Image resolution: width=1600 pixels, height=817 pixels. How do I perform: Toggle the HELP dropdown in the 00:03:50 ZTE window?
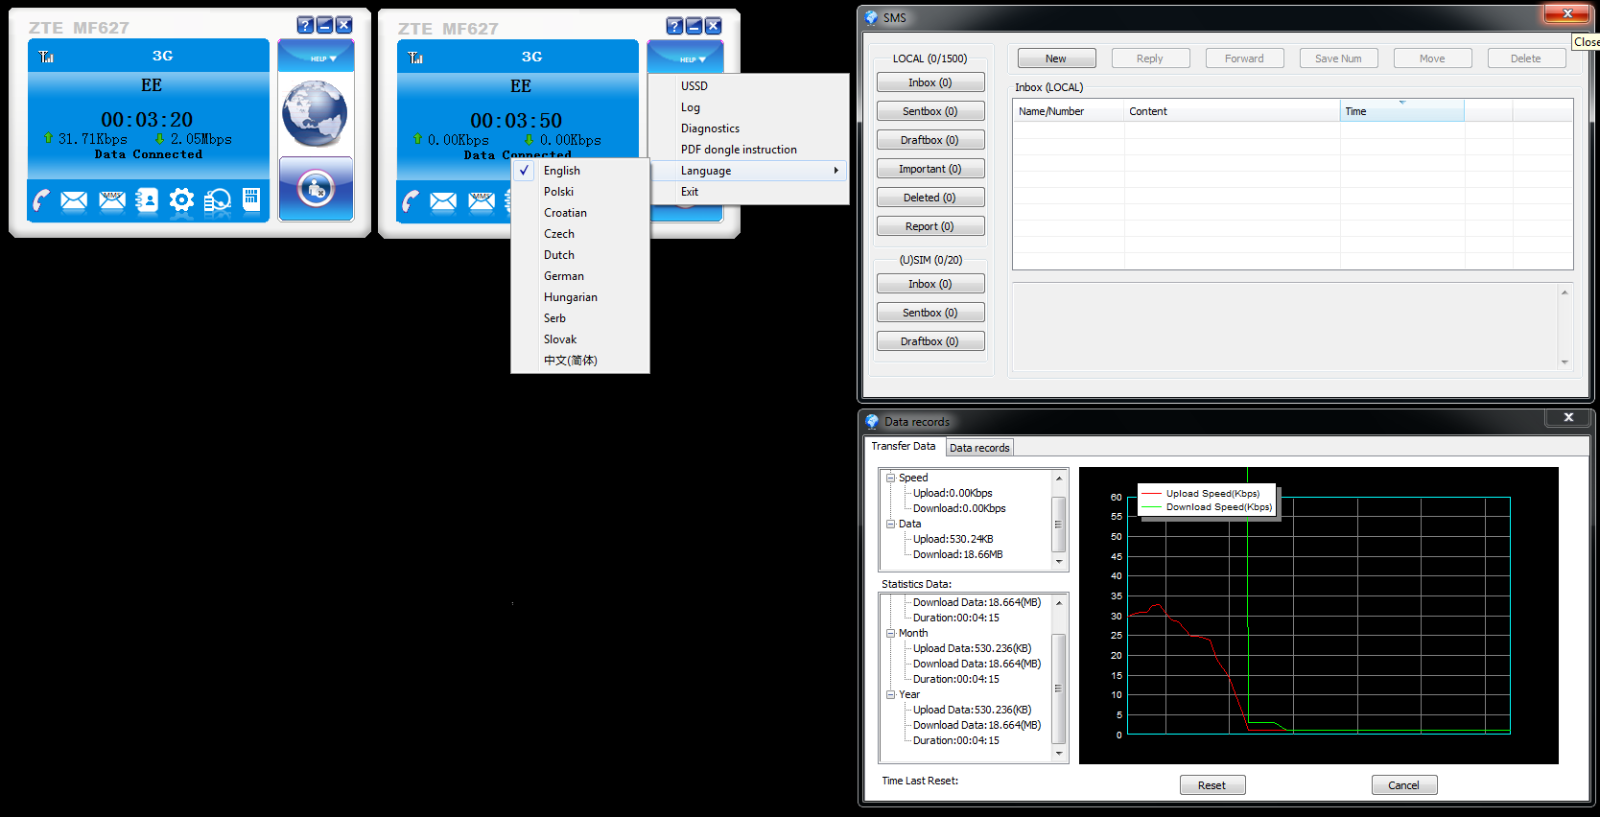pos(685,58)
